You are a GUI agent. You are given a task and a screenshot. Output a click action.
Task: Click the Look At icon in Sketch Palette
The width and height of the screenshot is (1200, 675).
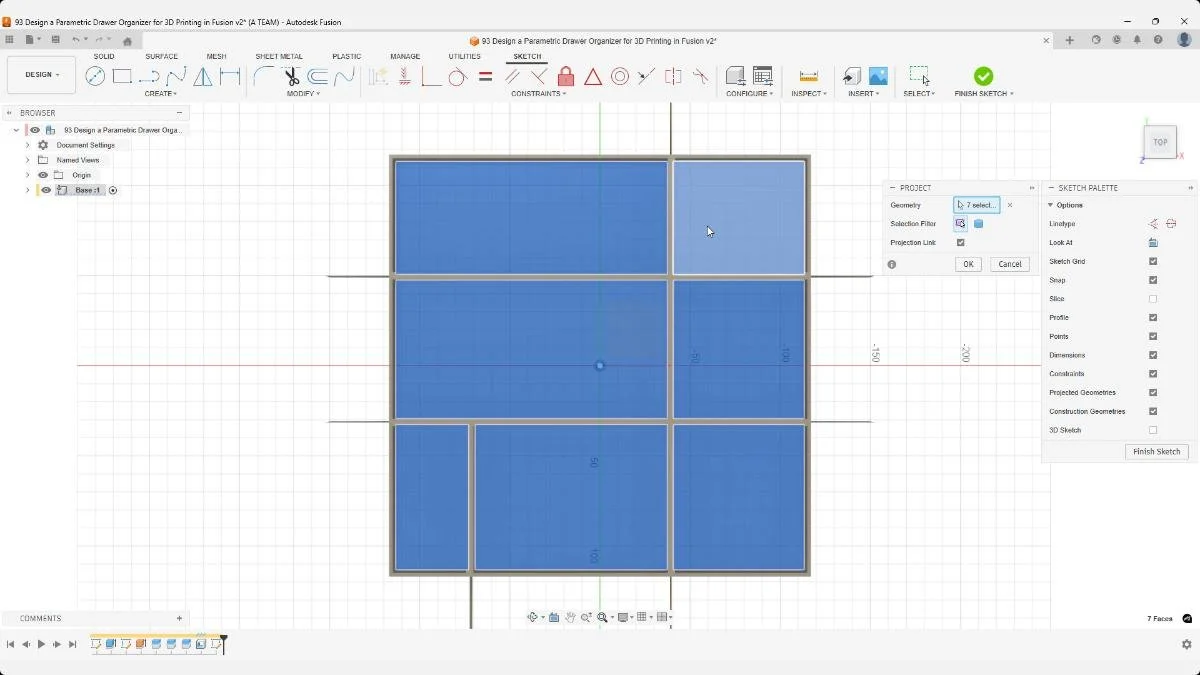point(1152,242)
